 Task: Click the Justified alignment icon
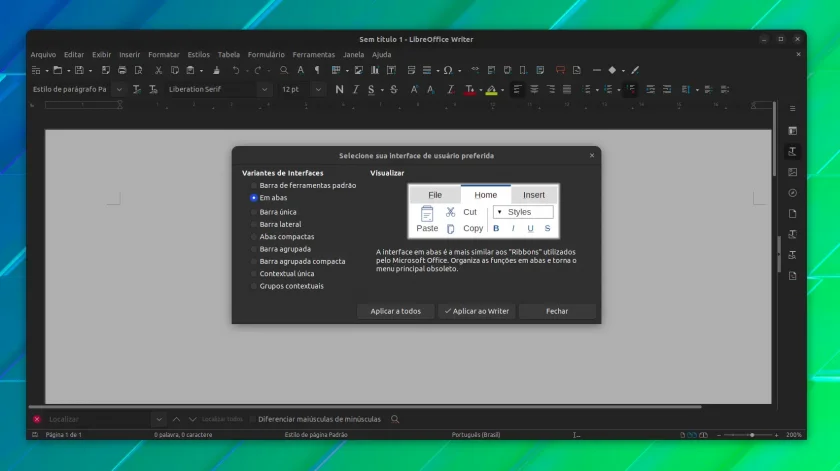click(x=567, y=89)
